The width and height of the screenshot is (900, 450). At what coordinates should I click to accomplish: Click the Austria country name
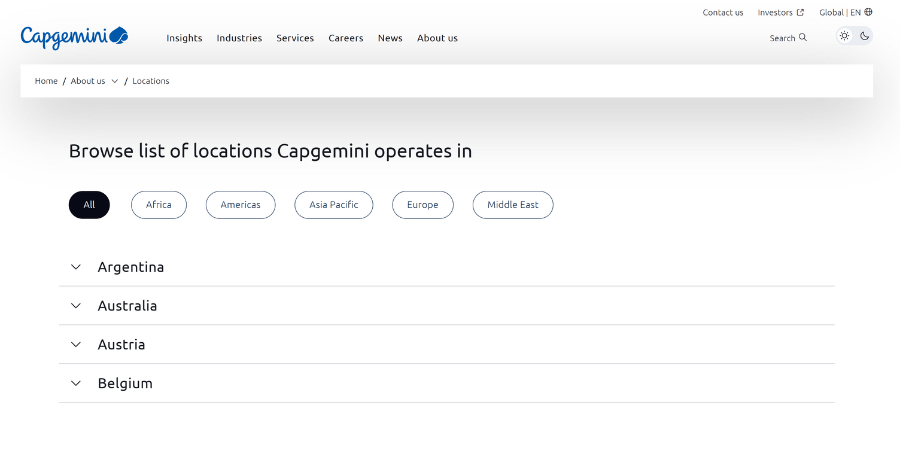coord(121,344)
